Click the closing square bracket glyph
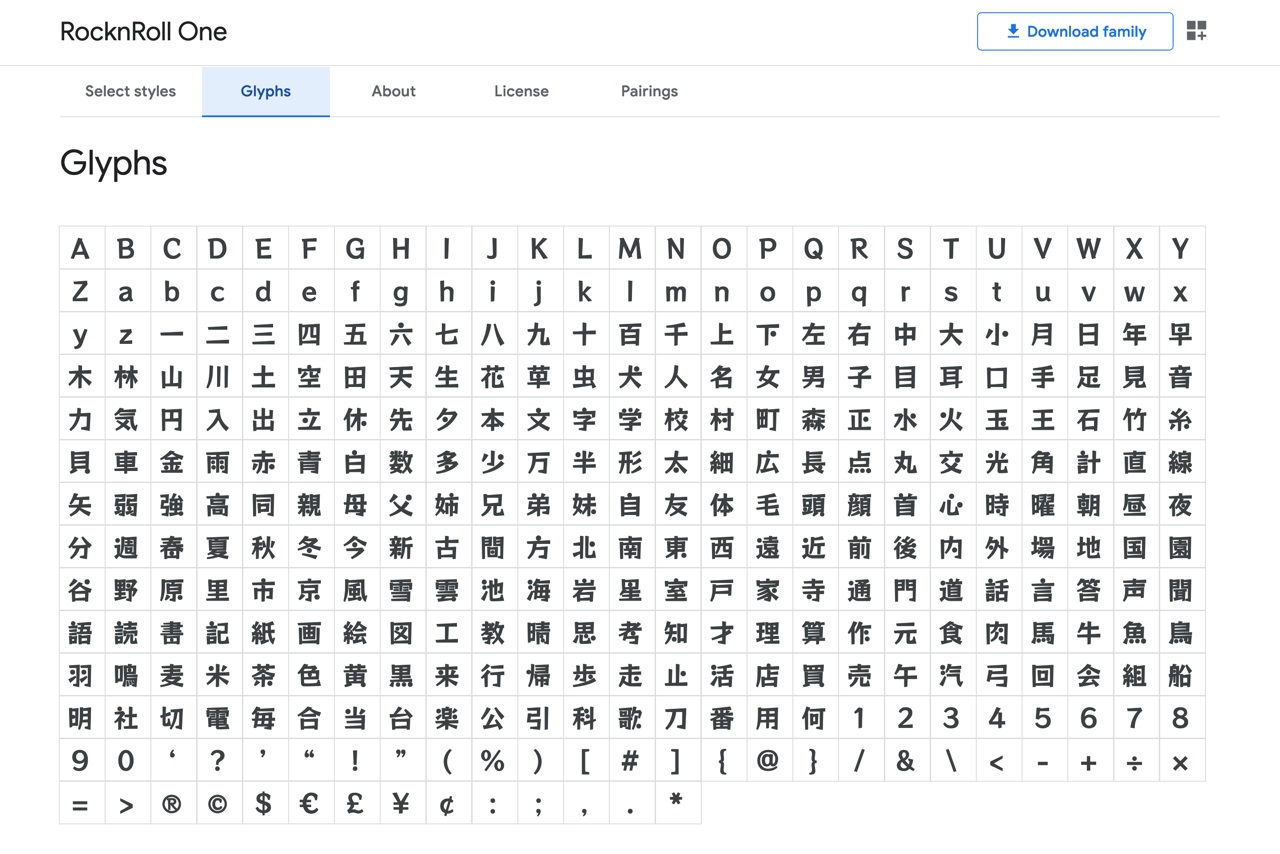Viewport: 1280px width, 854px height. tap(676, 760)
